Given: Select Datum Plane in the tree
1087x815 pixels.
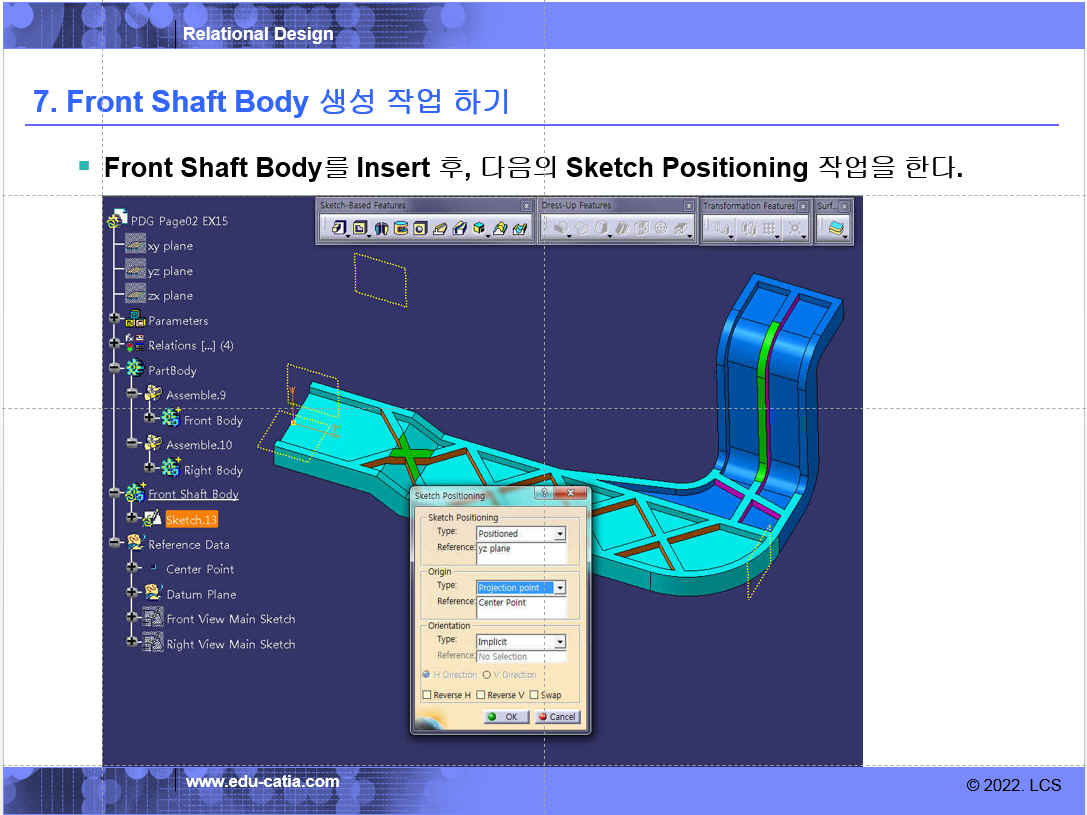Looking at the screenshot, I should click(200, 594).
